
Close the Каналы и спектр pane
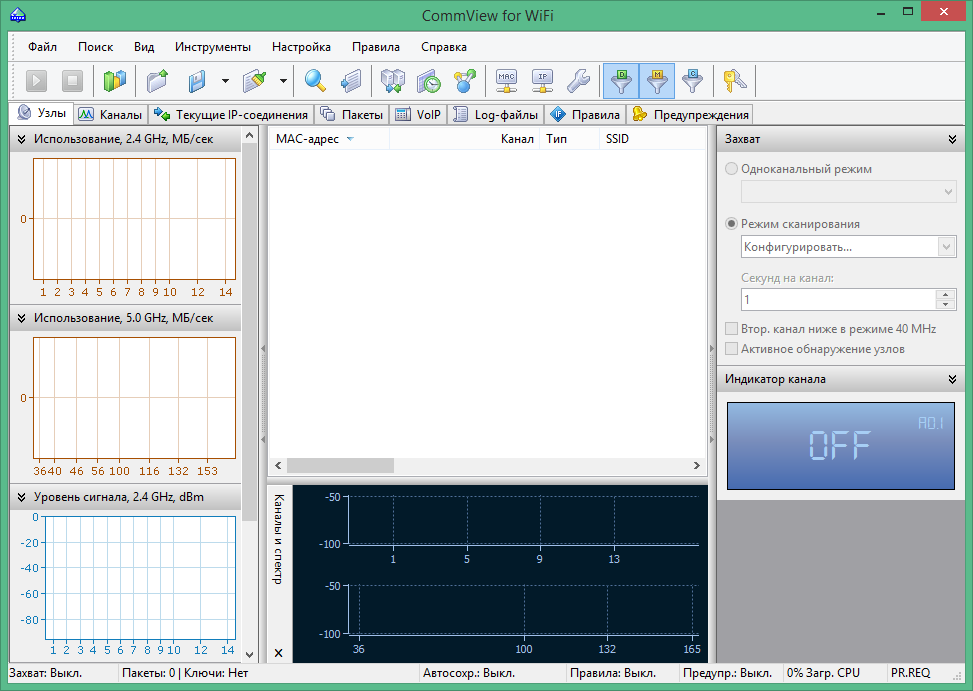coord(279,653)
